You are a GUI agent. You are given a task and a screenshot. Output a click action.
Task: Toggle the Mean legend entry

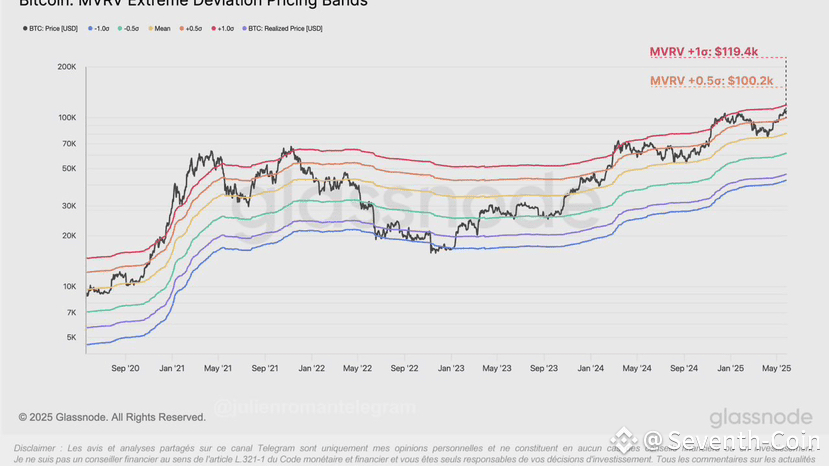tap(159, 29)
